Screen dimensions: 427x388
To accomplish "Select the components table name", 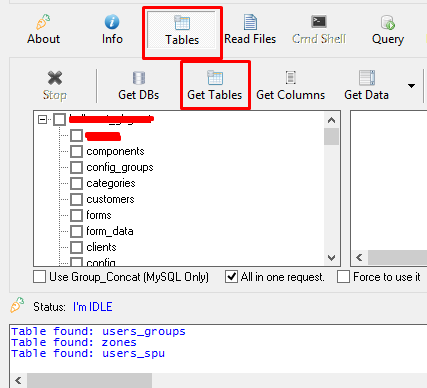I will tap(115, 151).
